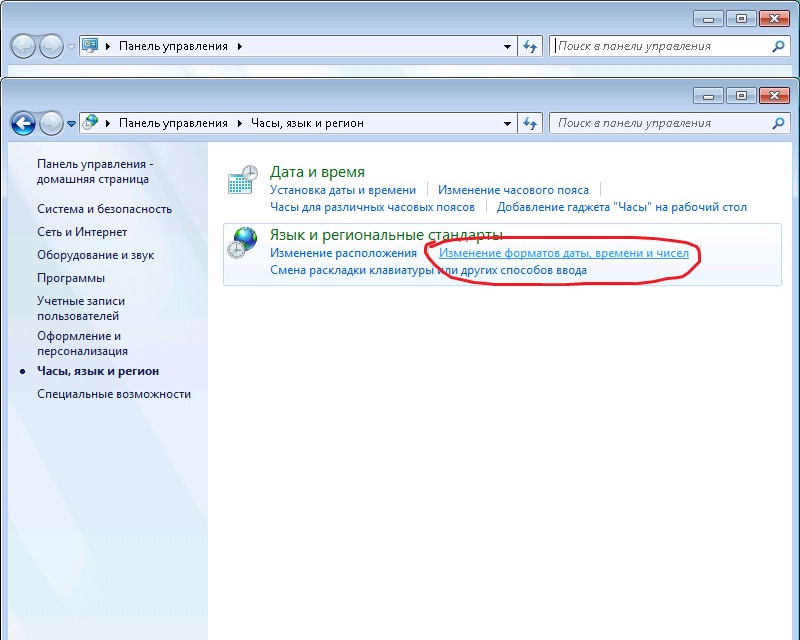Open 'Смена раскладки клавиатуры или других способов ввода'
This screenshot has width=800, height=640.
pyautogui.click(x=429, y=270)
